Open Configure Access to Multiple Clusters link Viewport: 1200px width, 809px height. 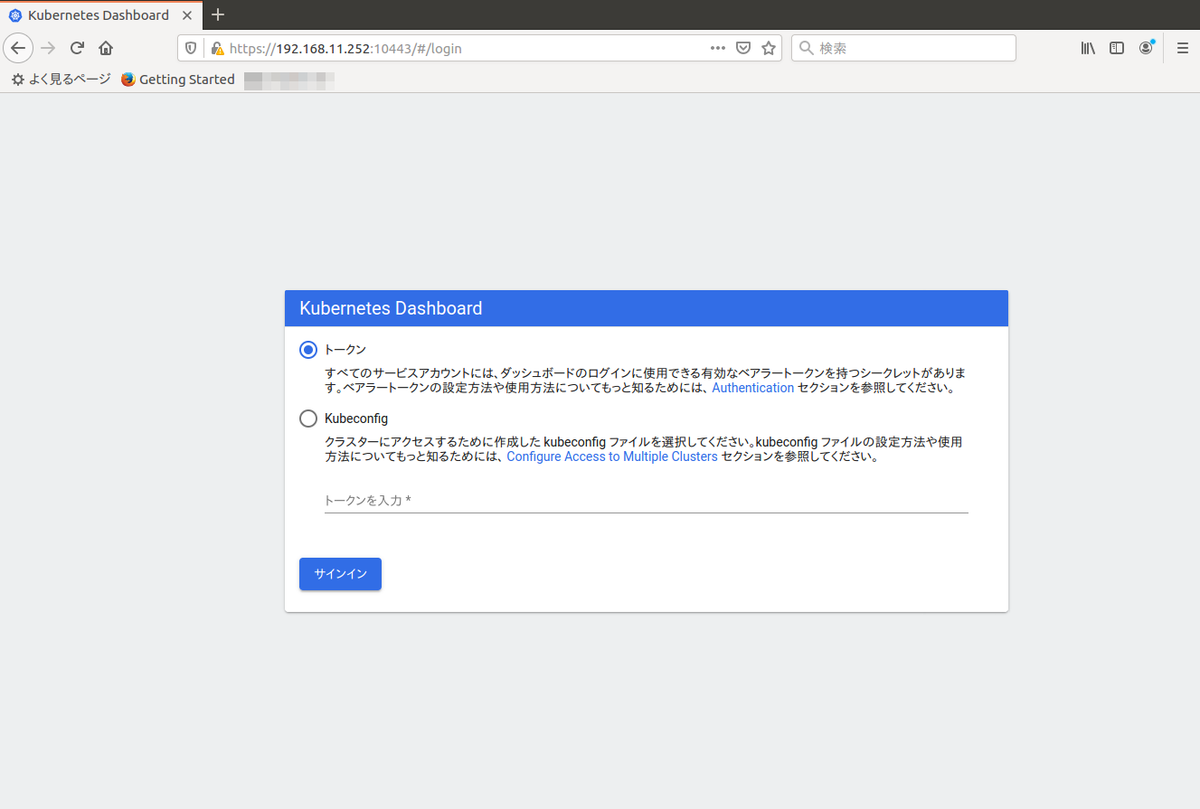click(x=612, y=456)
